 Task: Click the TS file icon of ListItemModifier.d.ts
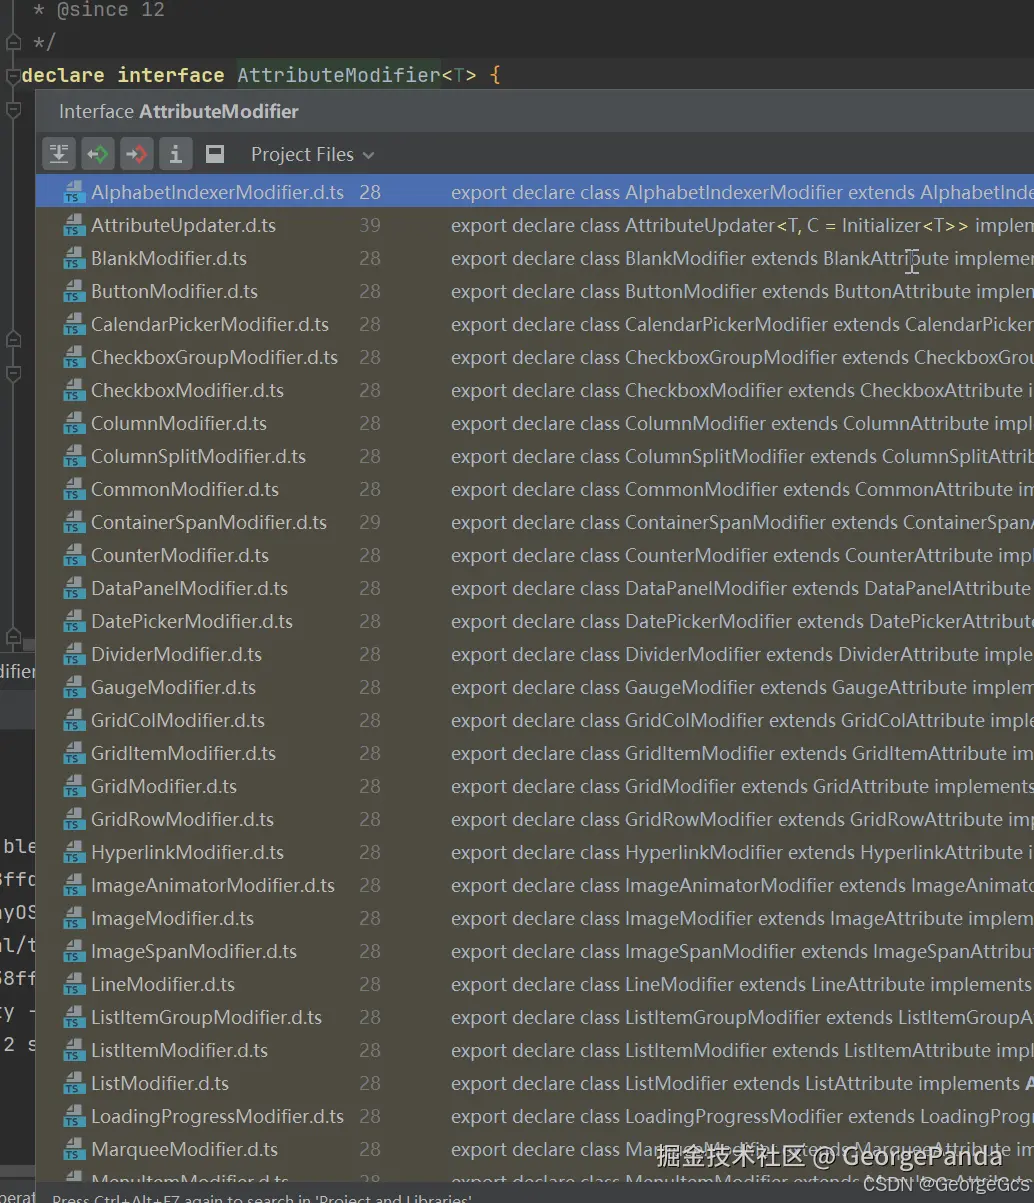74,1051
